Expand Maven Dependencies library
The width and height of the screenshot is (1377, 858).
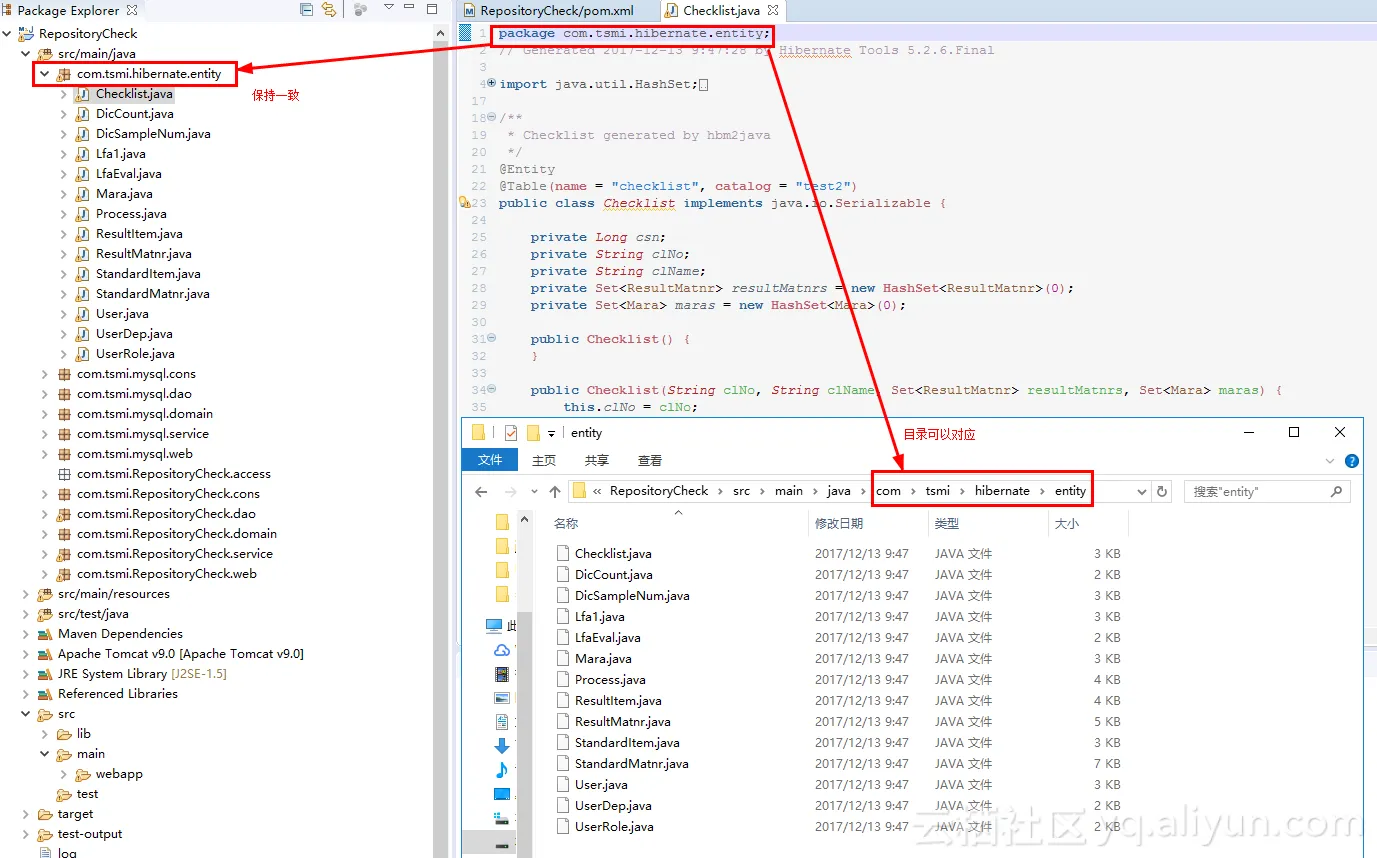[x=26, y=634]
